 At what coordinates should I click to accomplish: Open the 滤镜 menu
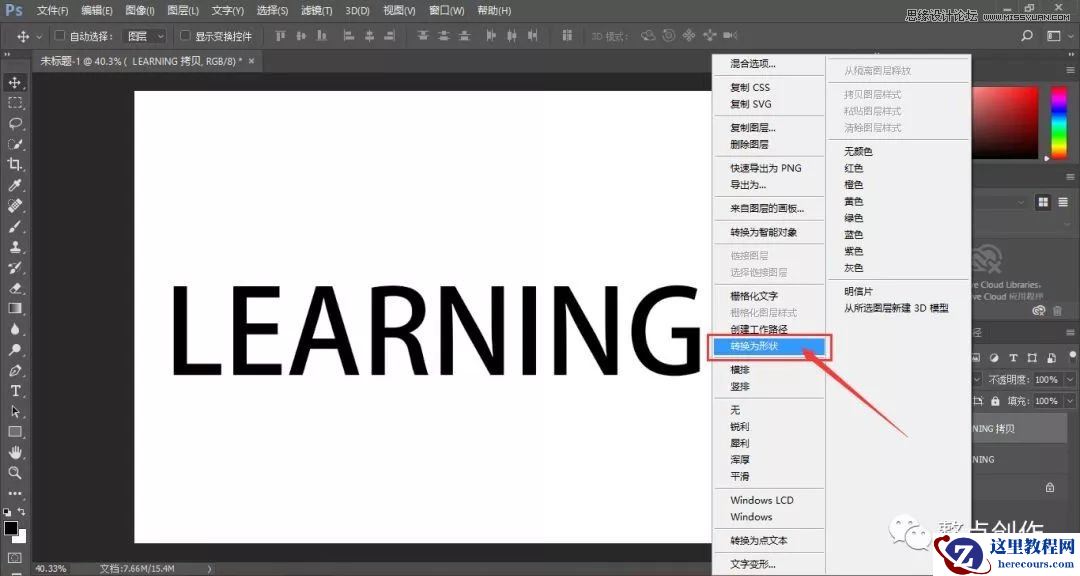(x=315, y=10)
